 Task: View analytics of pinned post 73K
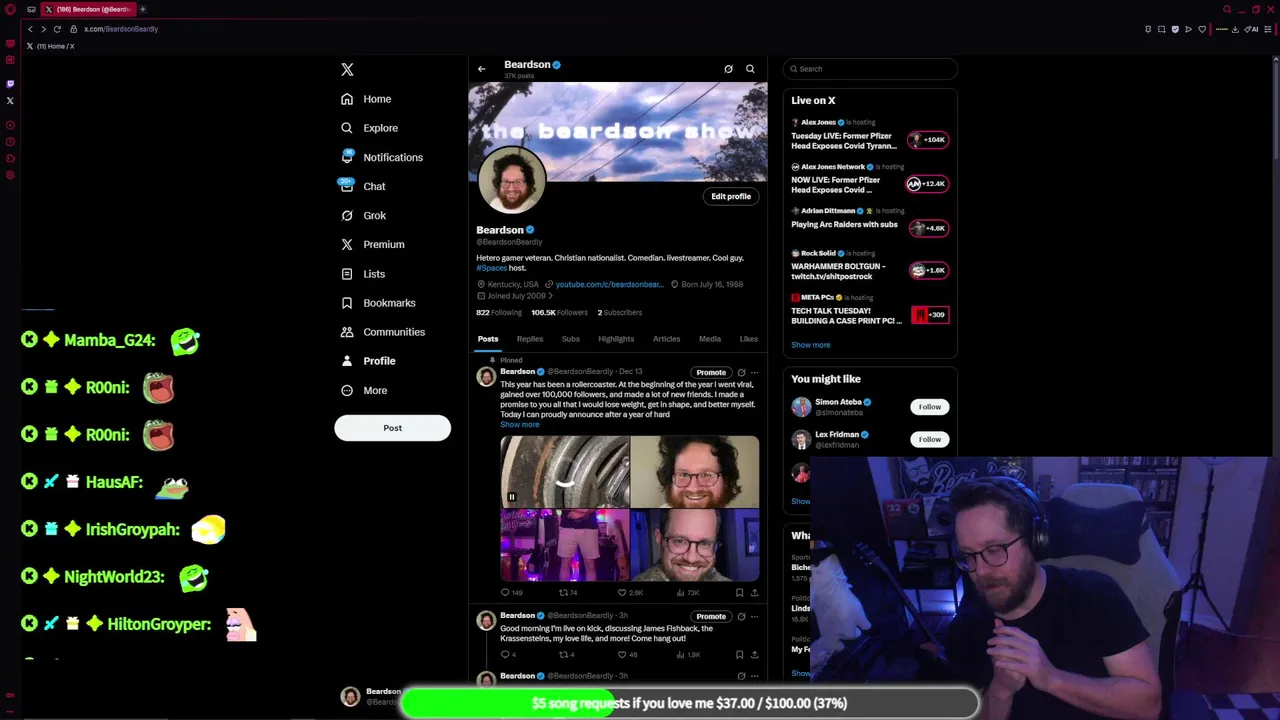[x=688, y=593]
